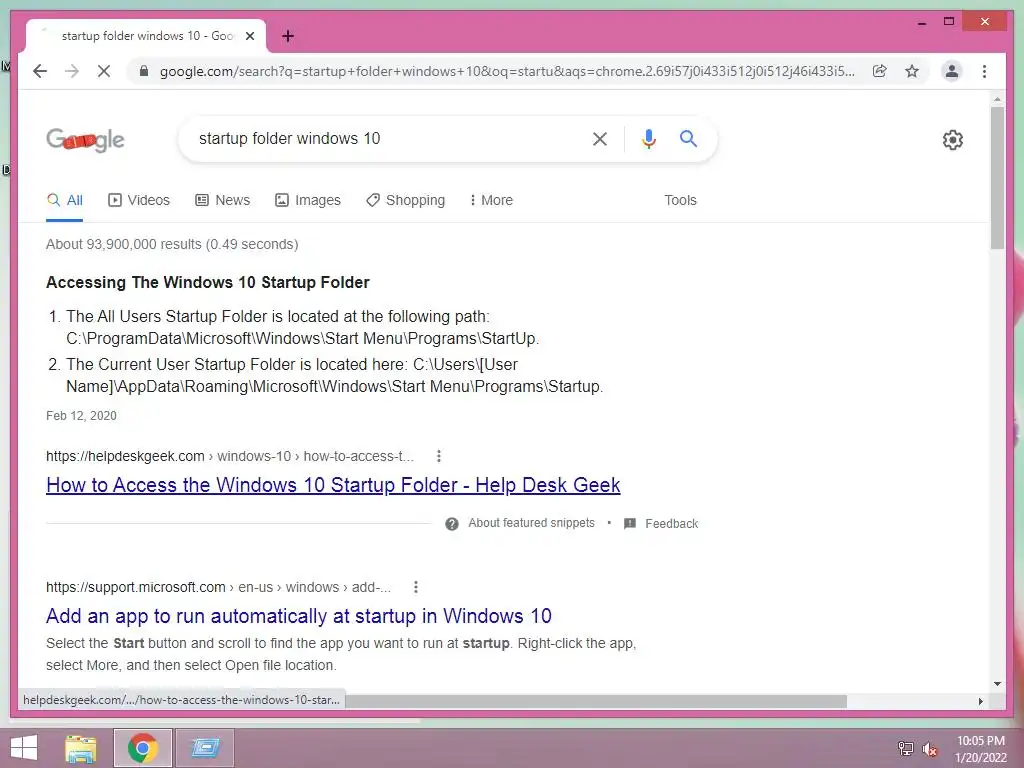
Task: Open the network tray icon
Action: coord(906,749)
